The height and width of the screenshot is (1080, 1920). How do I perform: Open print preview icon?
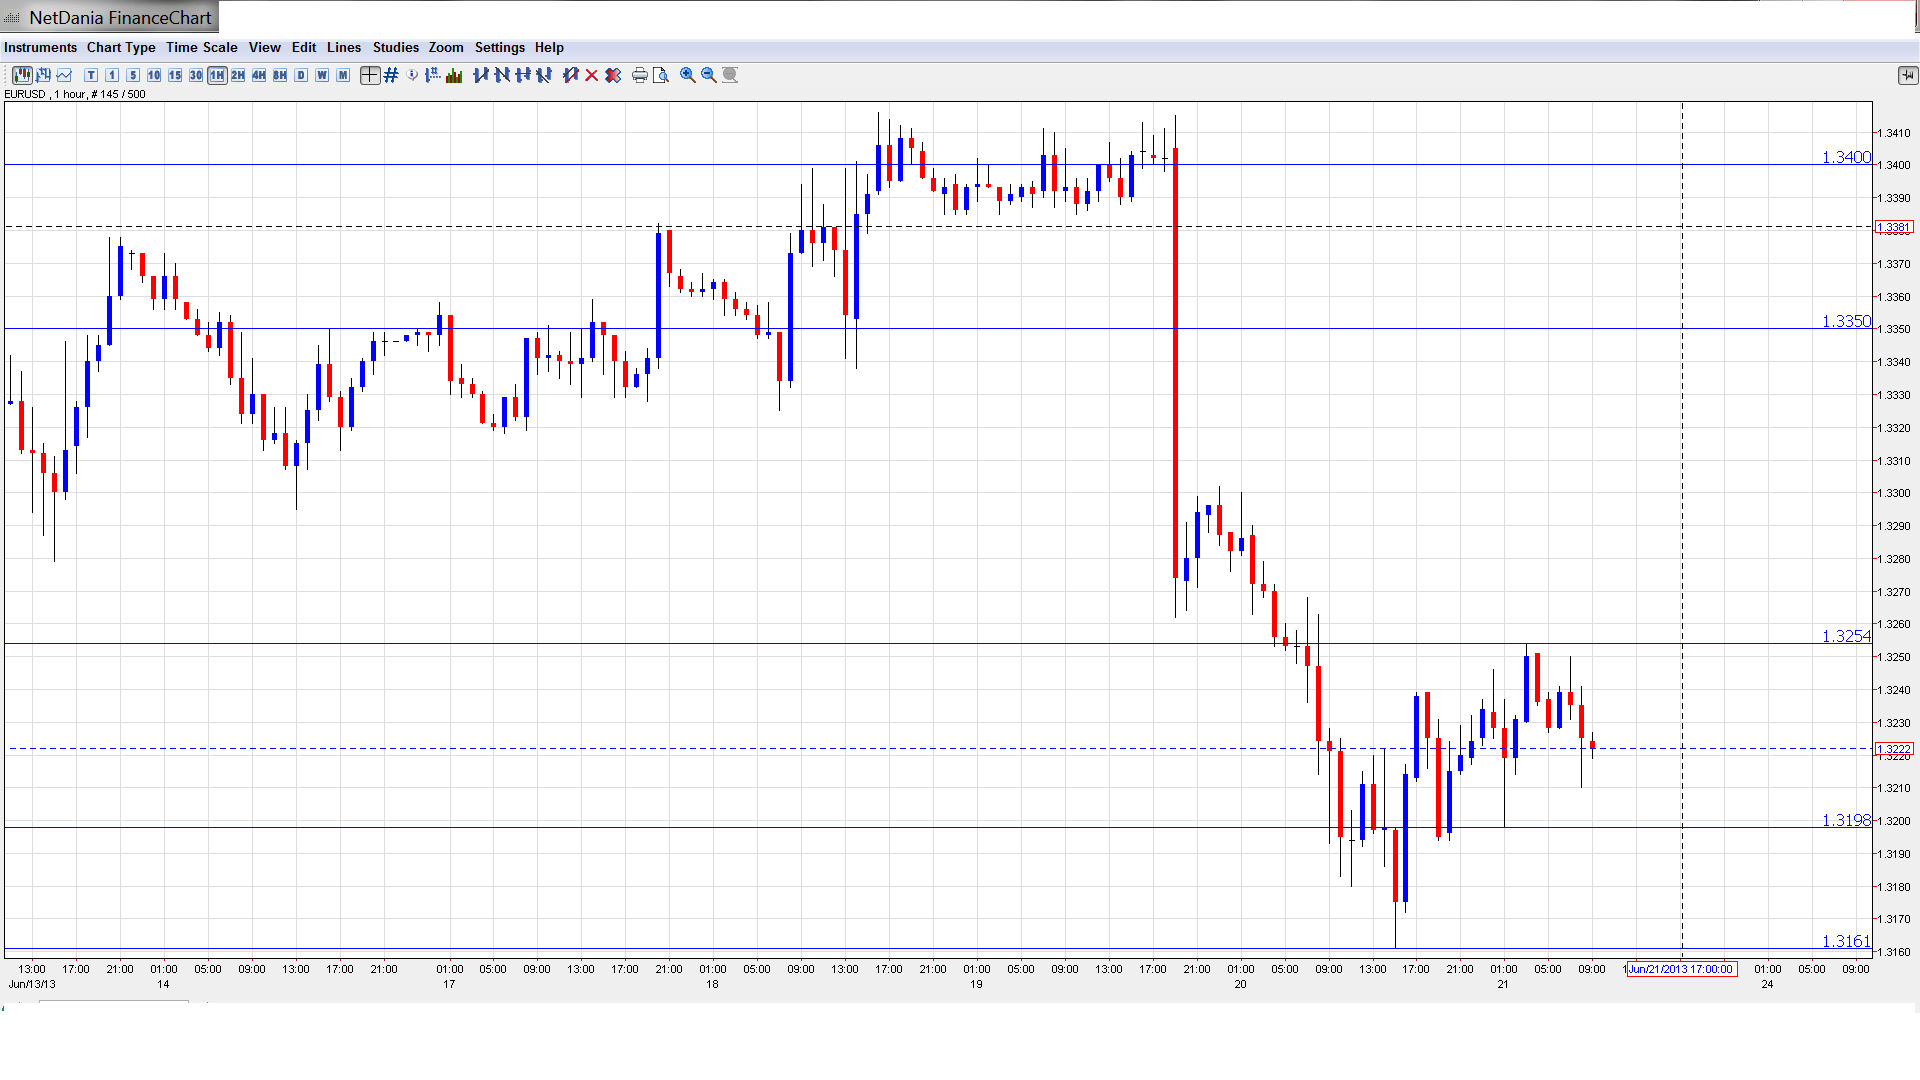(661, 75)
